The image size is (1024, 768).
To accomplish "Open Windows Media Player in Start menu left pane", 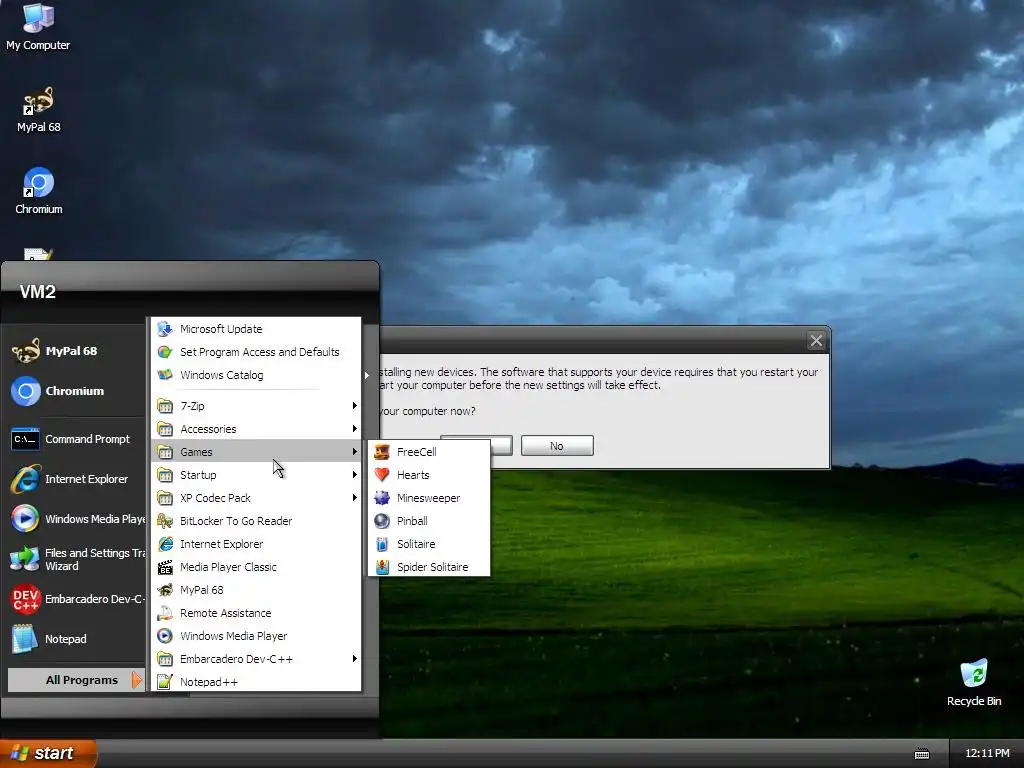I will coord(76,519).
